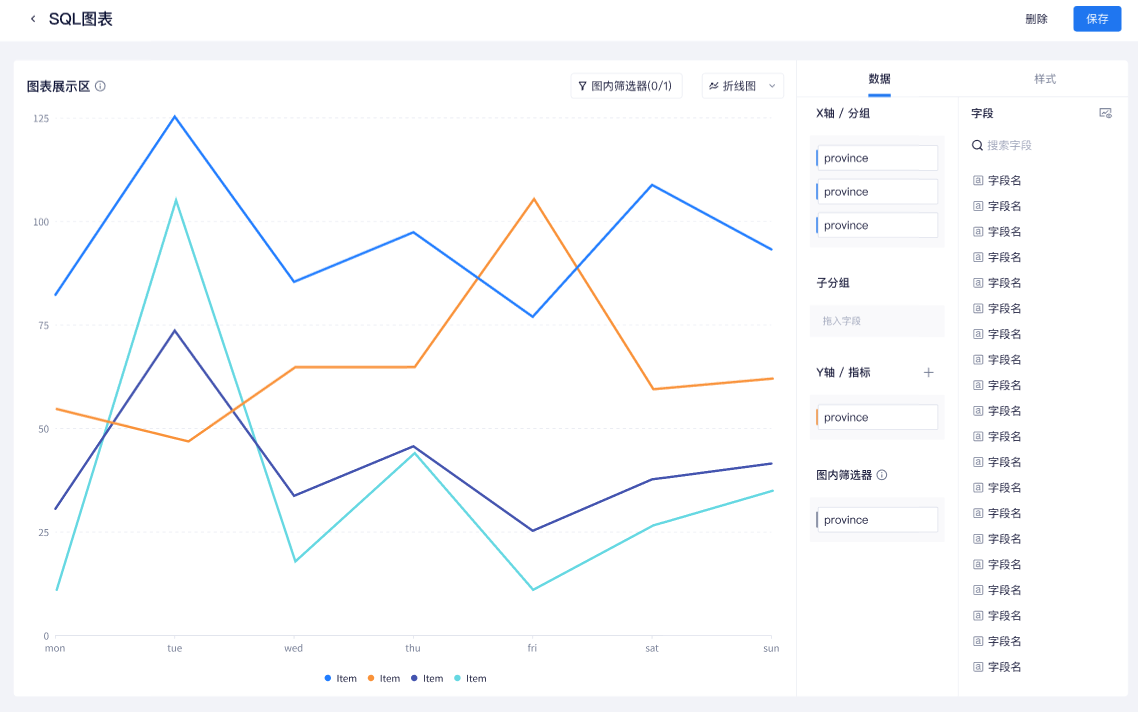Click the chart icon in the 字段 panel header
Viewport: 1138px width, 712px height.
[1105, 112]
